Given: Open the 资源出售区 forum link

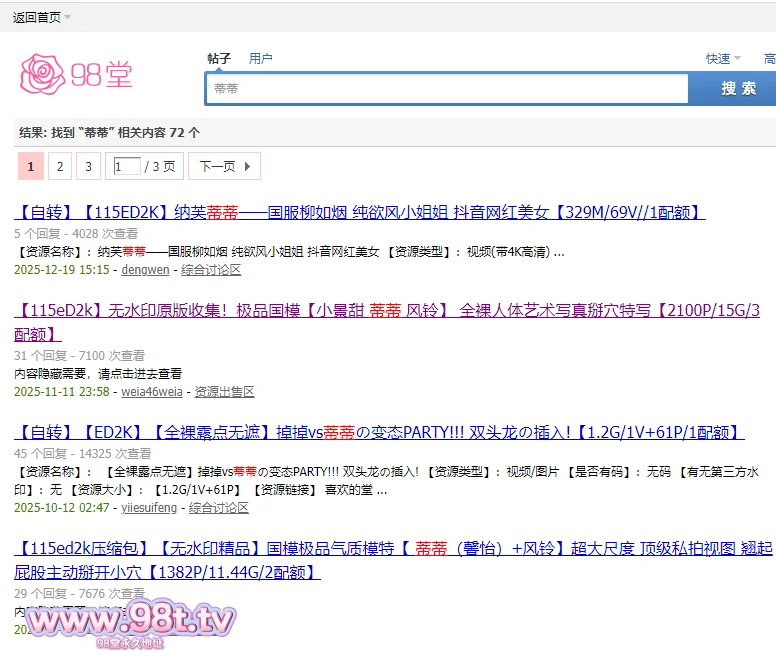Looking at the screenshot, I should (x=225, y=392).
